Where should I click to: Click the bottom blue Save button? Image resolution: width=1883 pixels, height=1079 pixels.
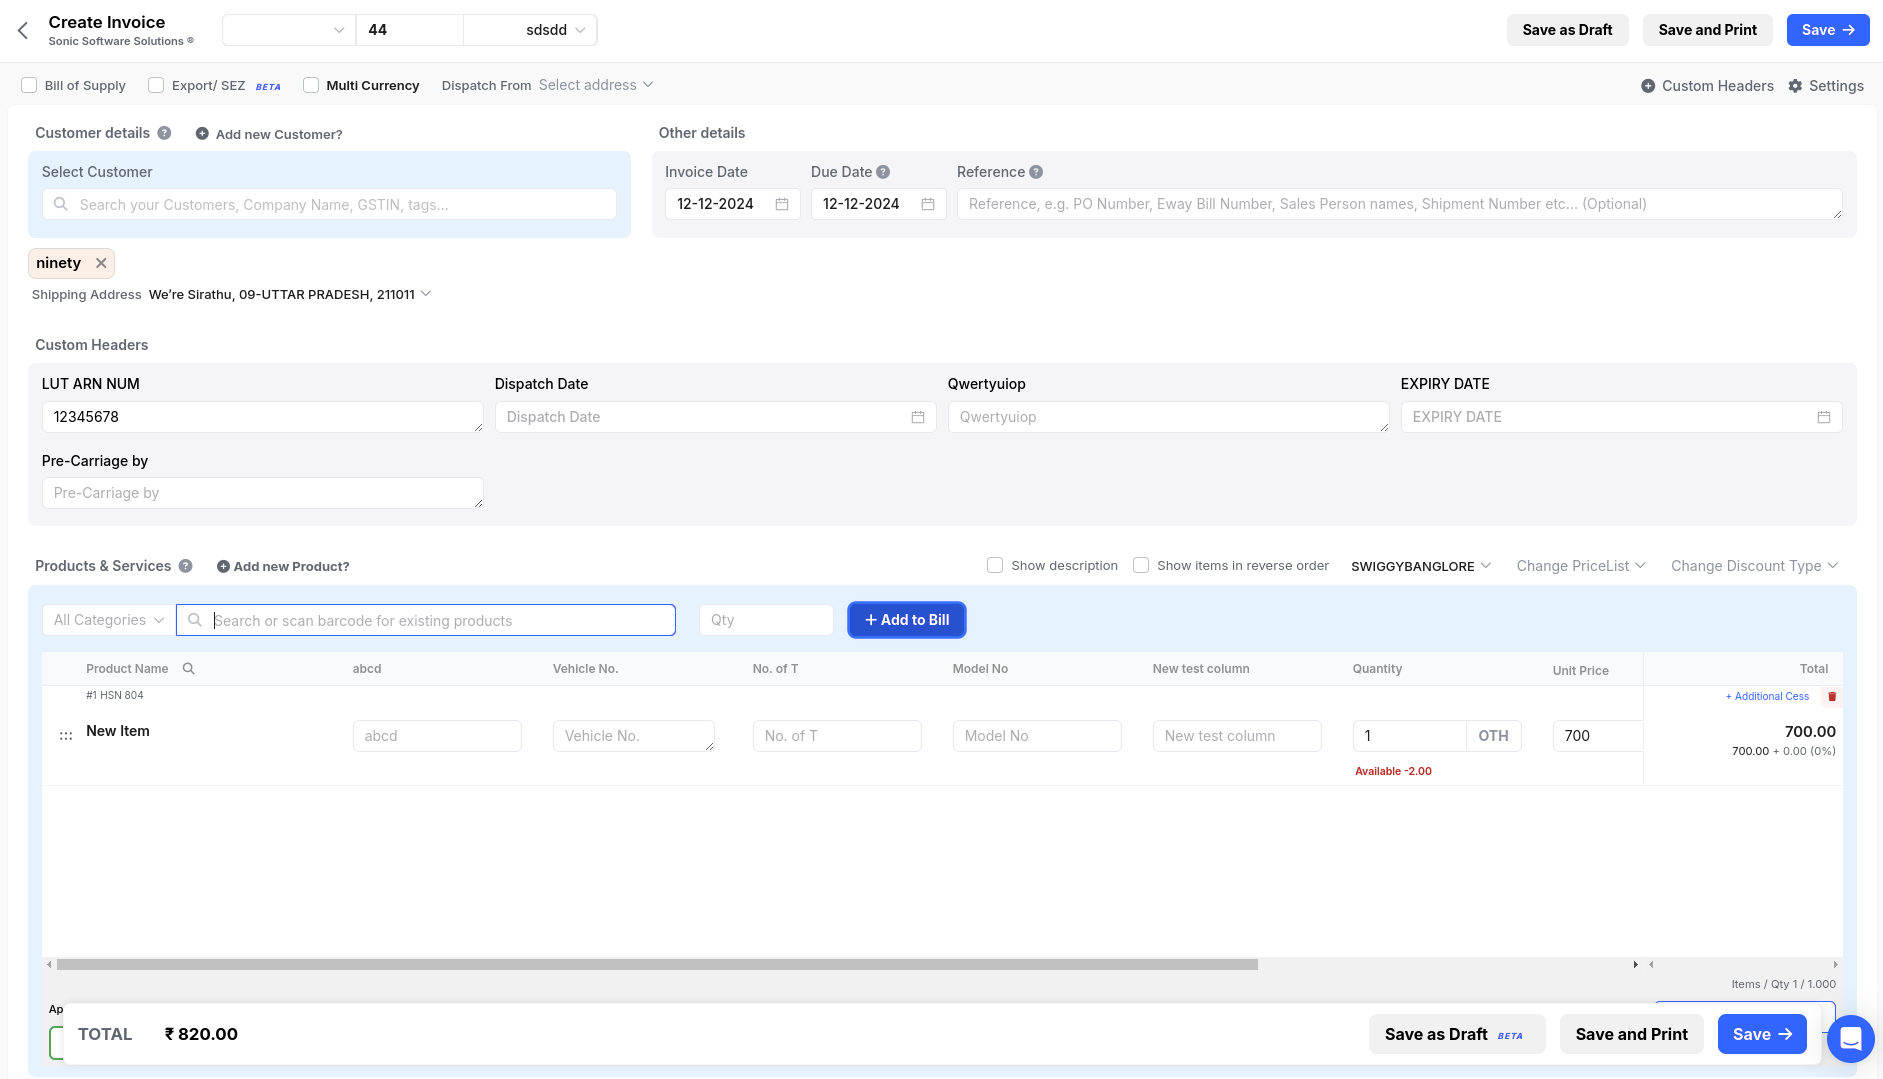pyautogui.click(x=1762, y=1034)
